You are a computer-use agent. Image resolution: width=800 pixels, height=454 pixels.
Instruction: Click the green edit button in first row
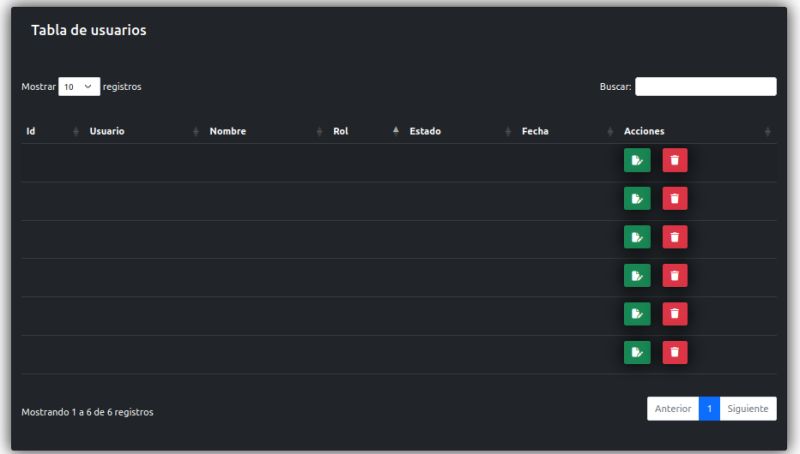pyautogui.click(x=637, y=160)
